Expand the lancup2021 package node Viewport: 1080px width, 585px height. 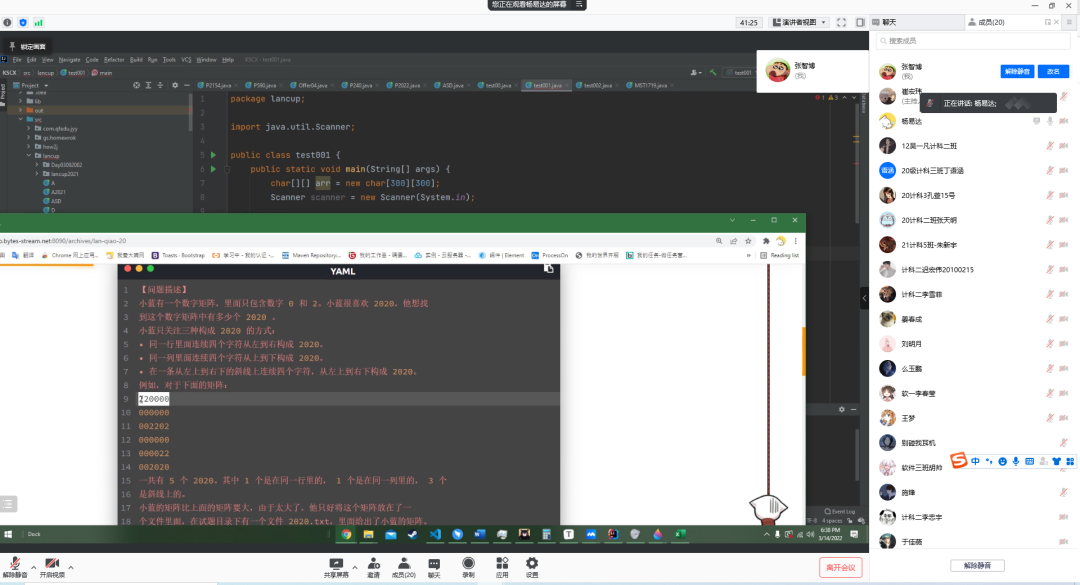tap(37, 174)
